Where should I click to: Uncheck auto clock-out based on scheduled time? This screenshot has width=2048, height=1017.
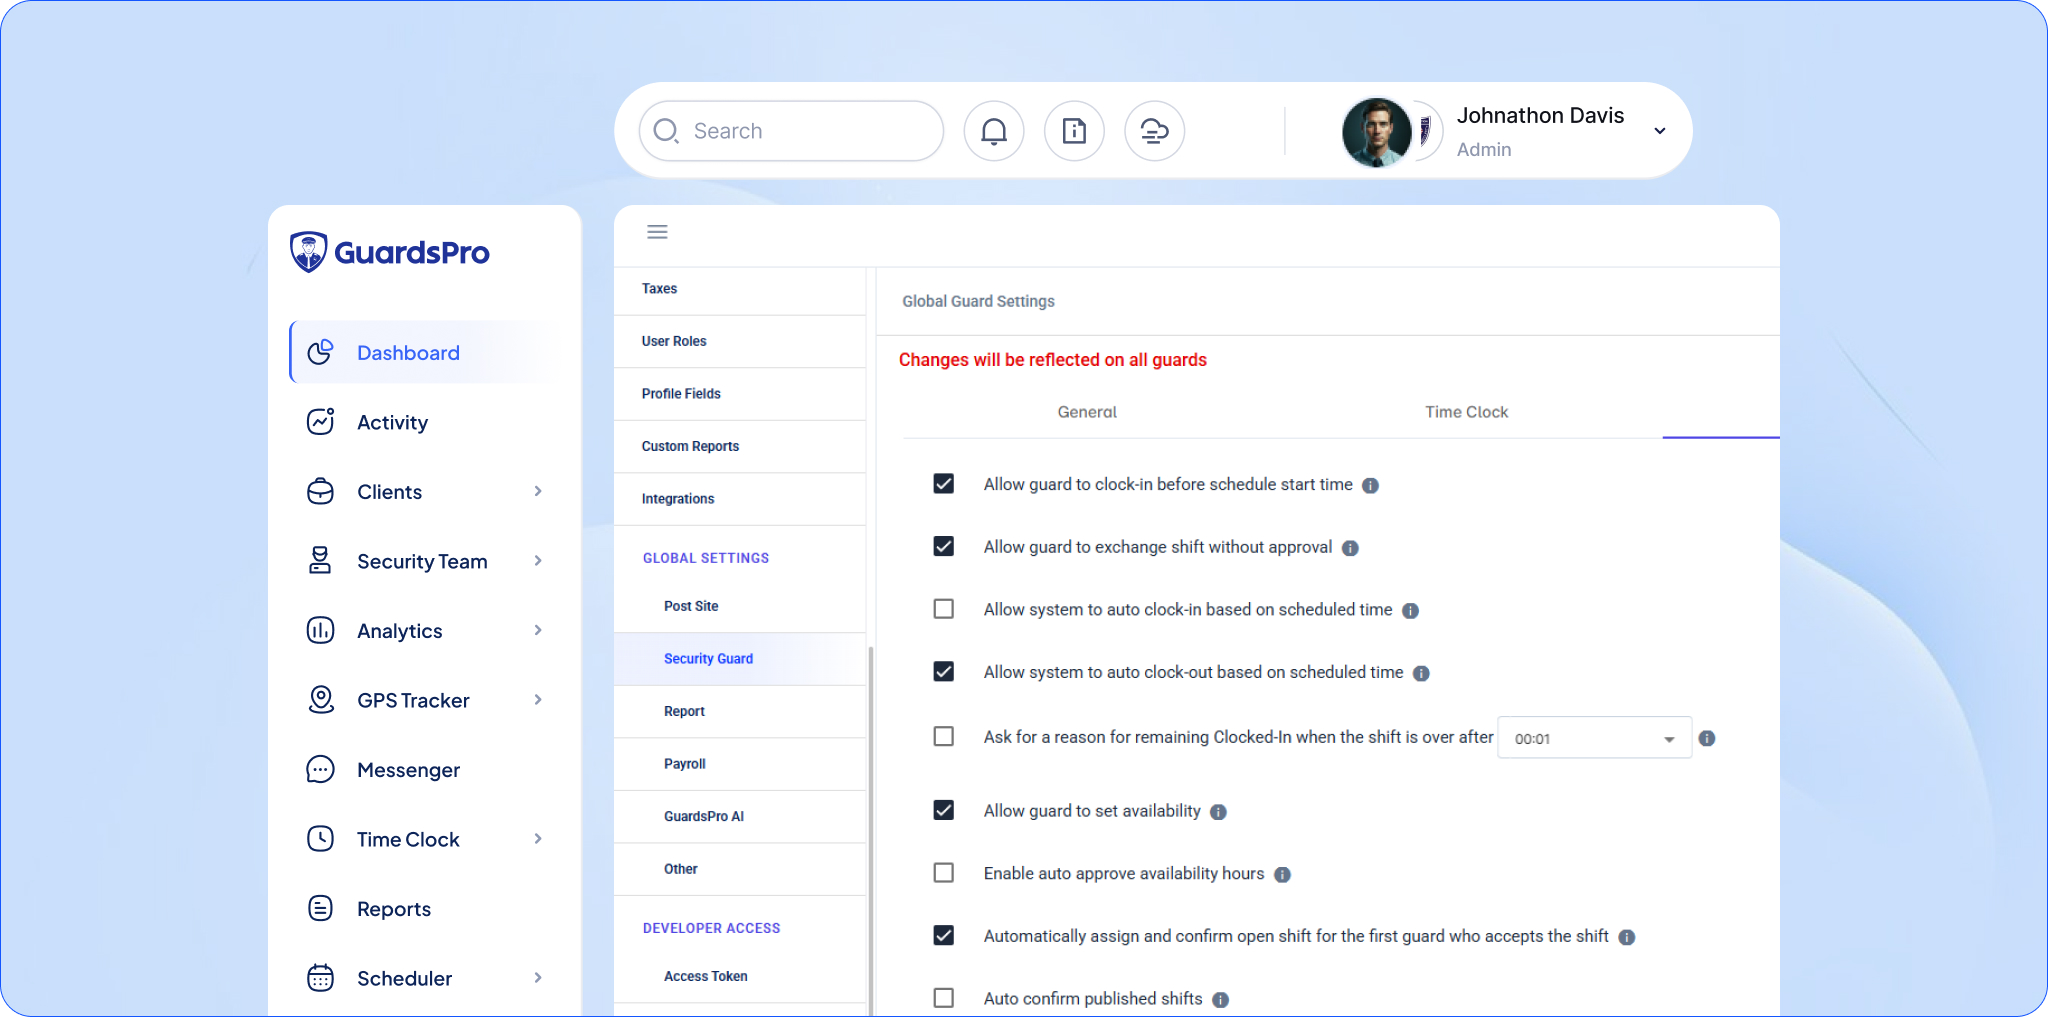pyautogui.click(x=943, y=671)
